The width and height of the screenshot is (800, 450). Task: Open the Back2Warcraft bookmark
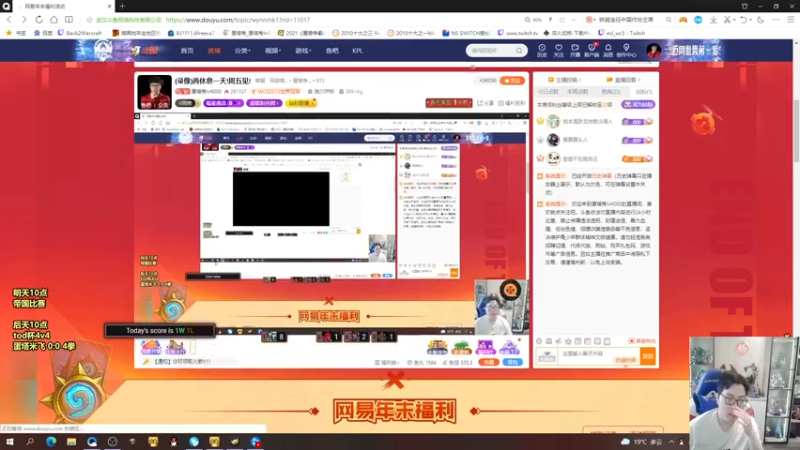coord(80,33)
